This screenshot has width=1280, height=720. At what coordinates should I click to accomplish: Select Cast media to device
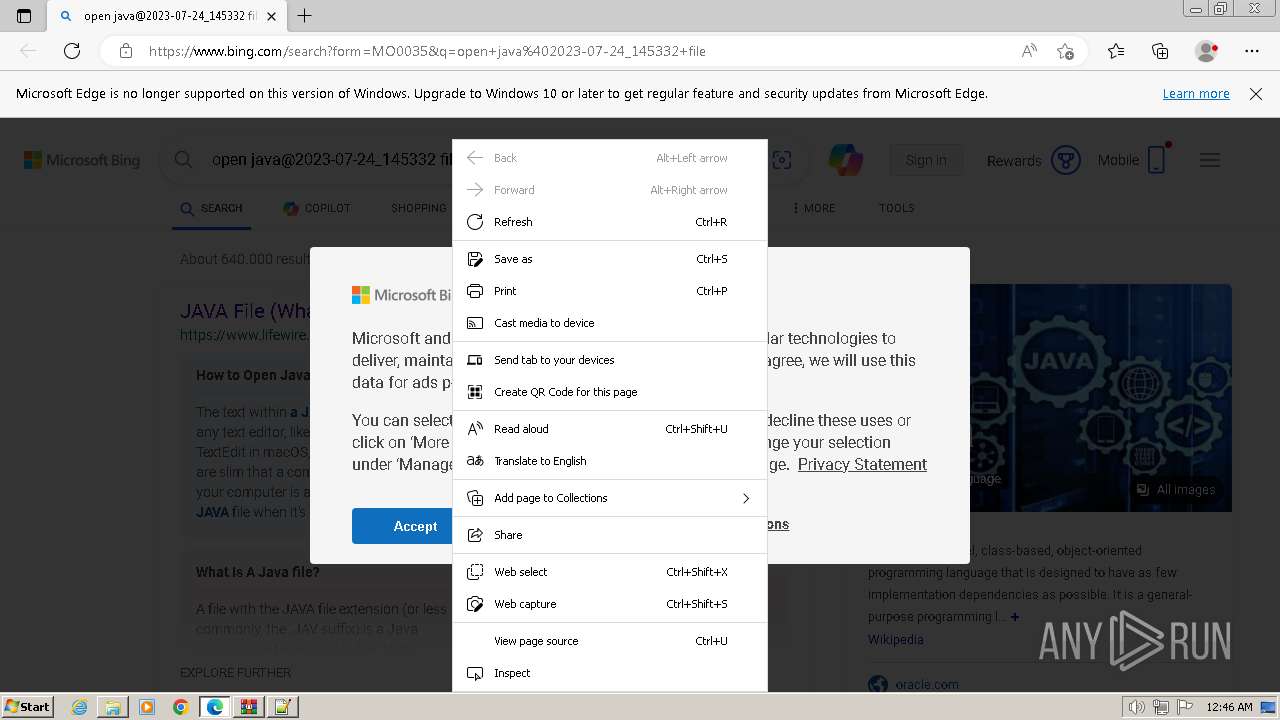tap(610, 323)
